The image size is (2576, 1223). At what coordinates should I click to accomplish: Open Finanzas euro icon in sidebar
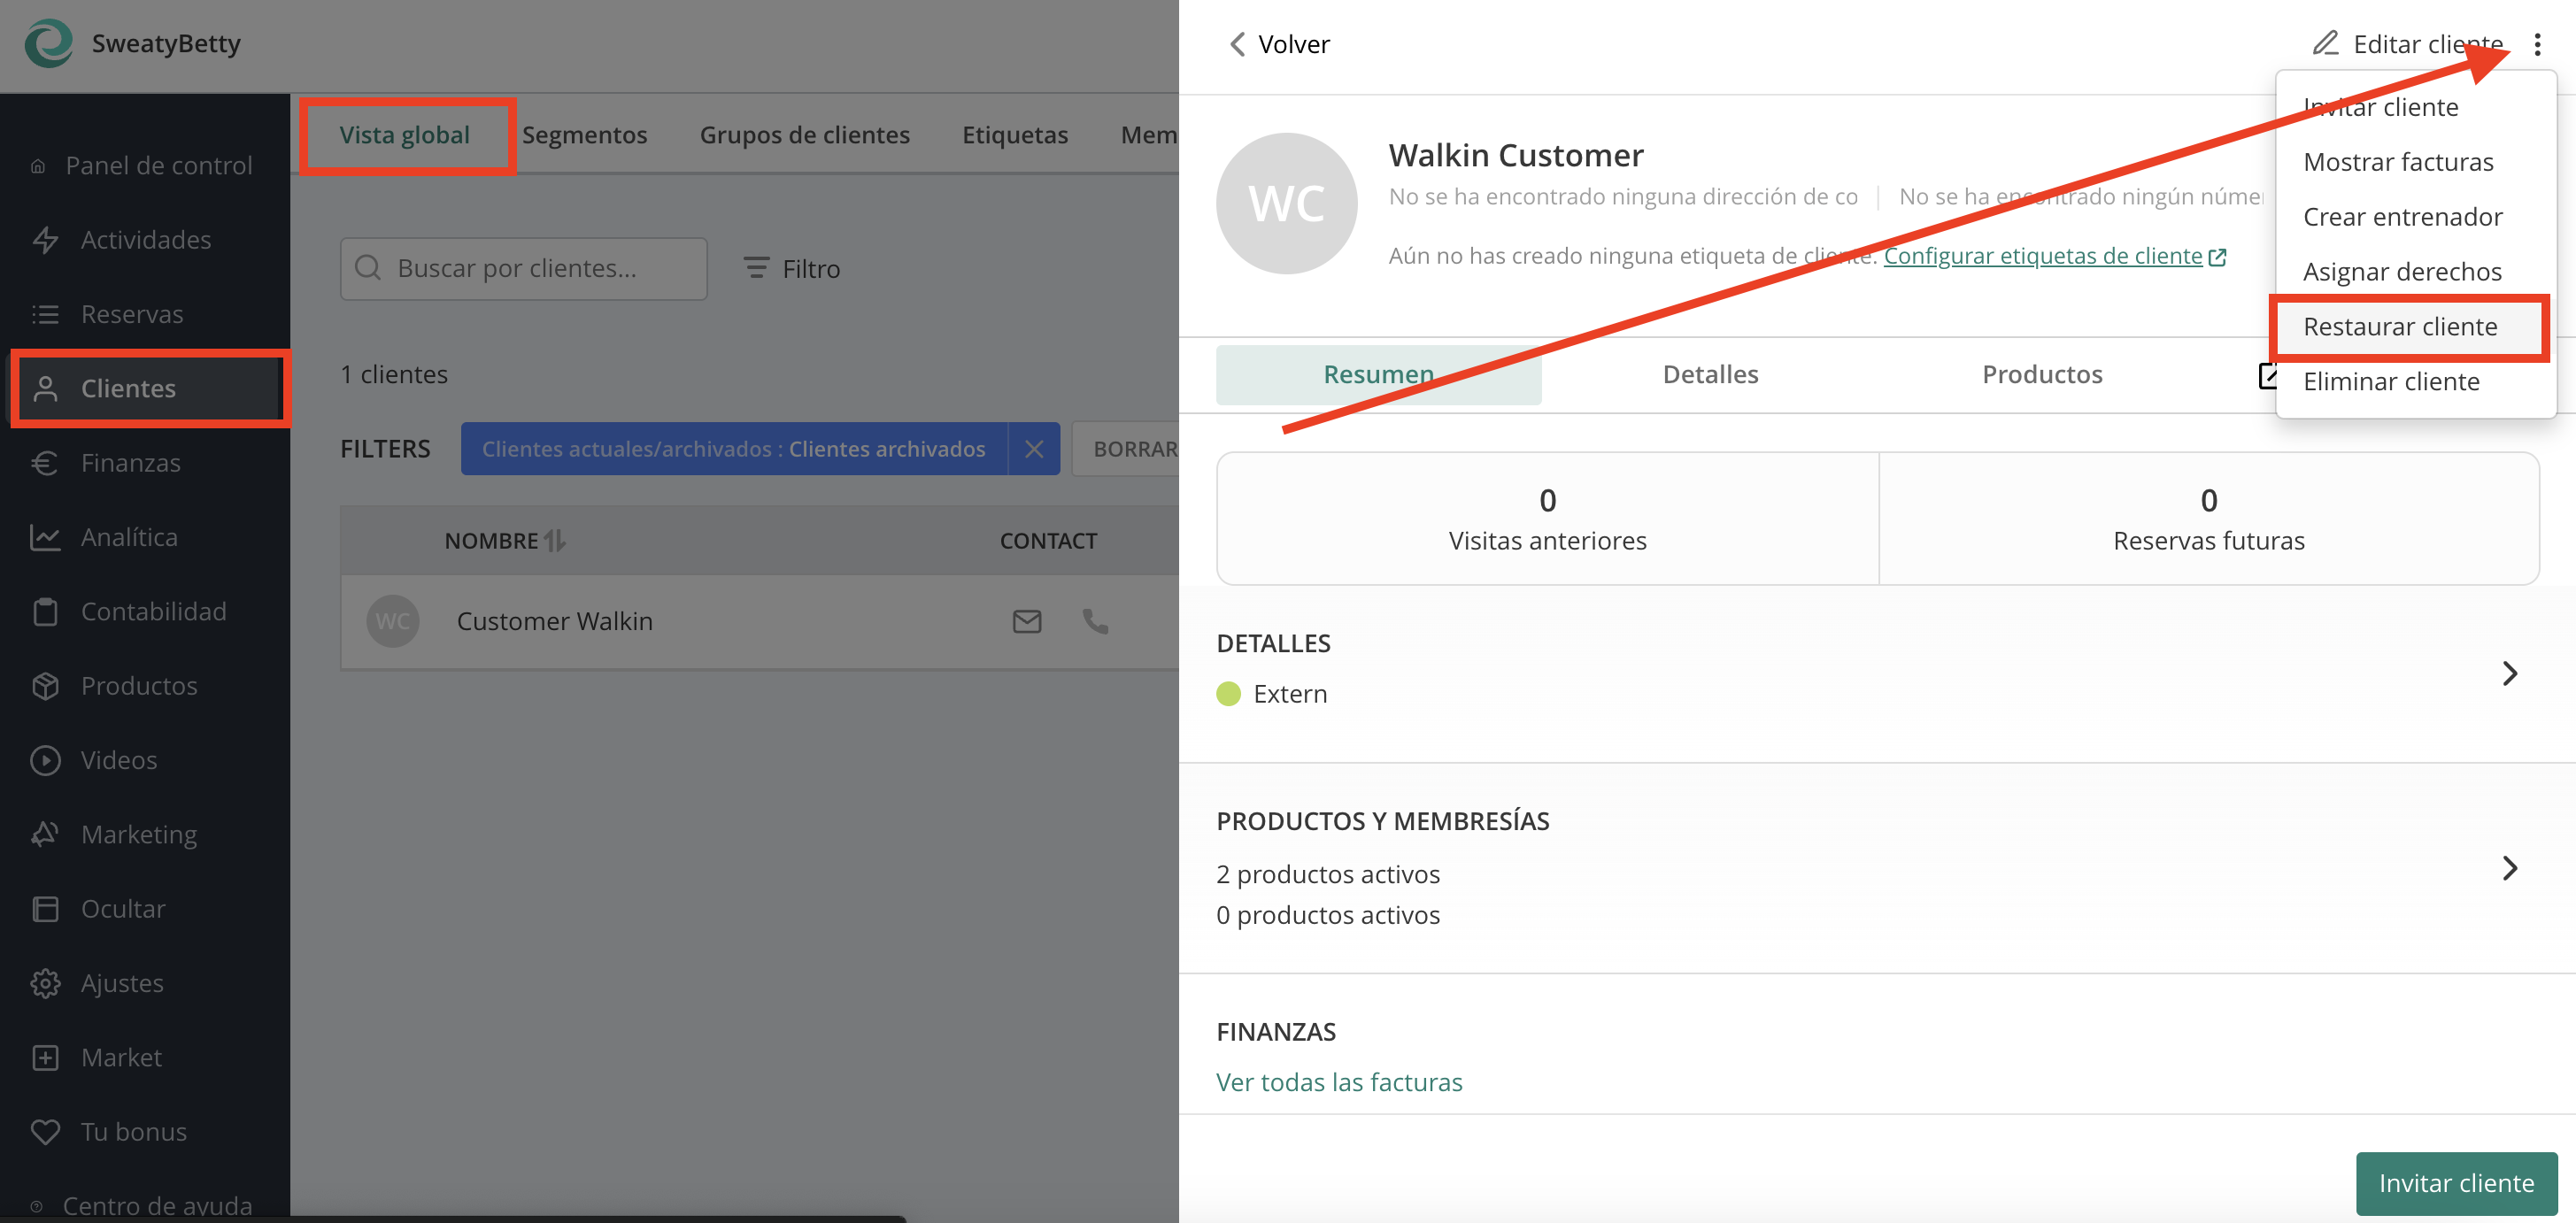(45, 463)
